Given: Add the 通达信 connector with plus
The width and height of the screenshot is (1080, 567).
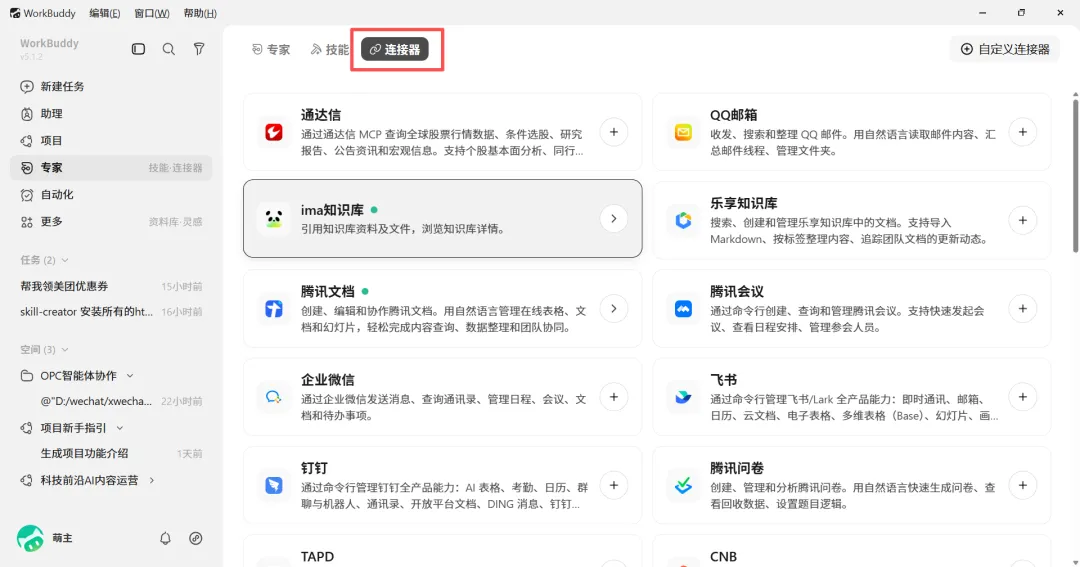Looking at the screenshot, I should click(x=614, y=132).
